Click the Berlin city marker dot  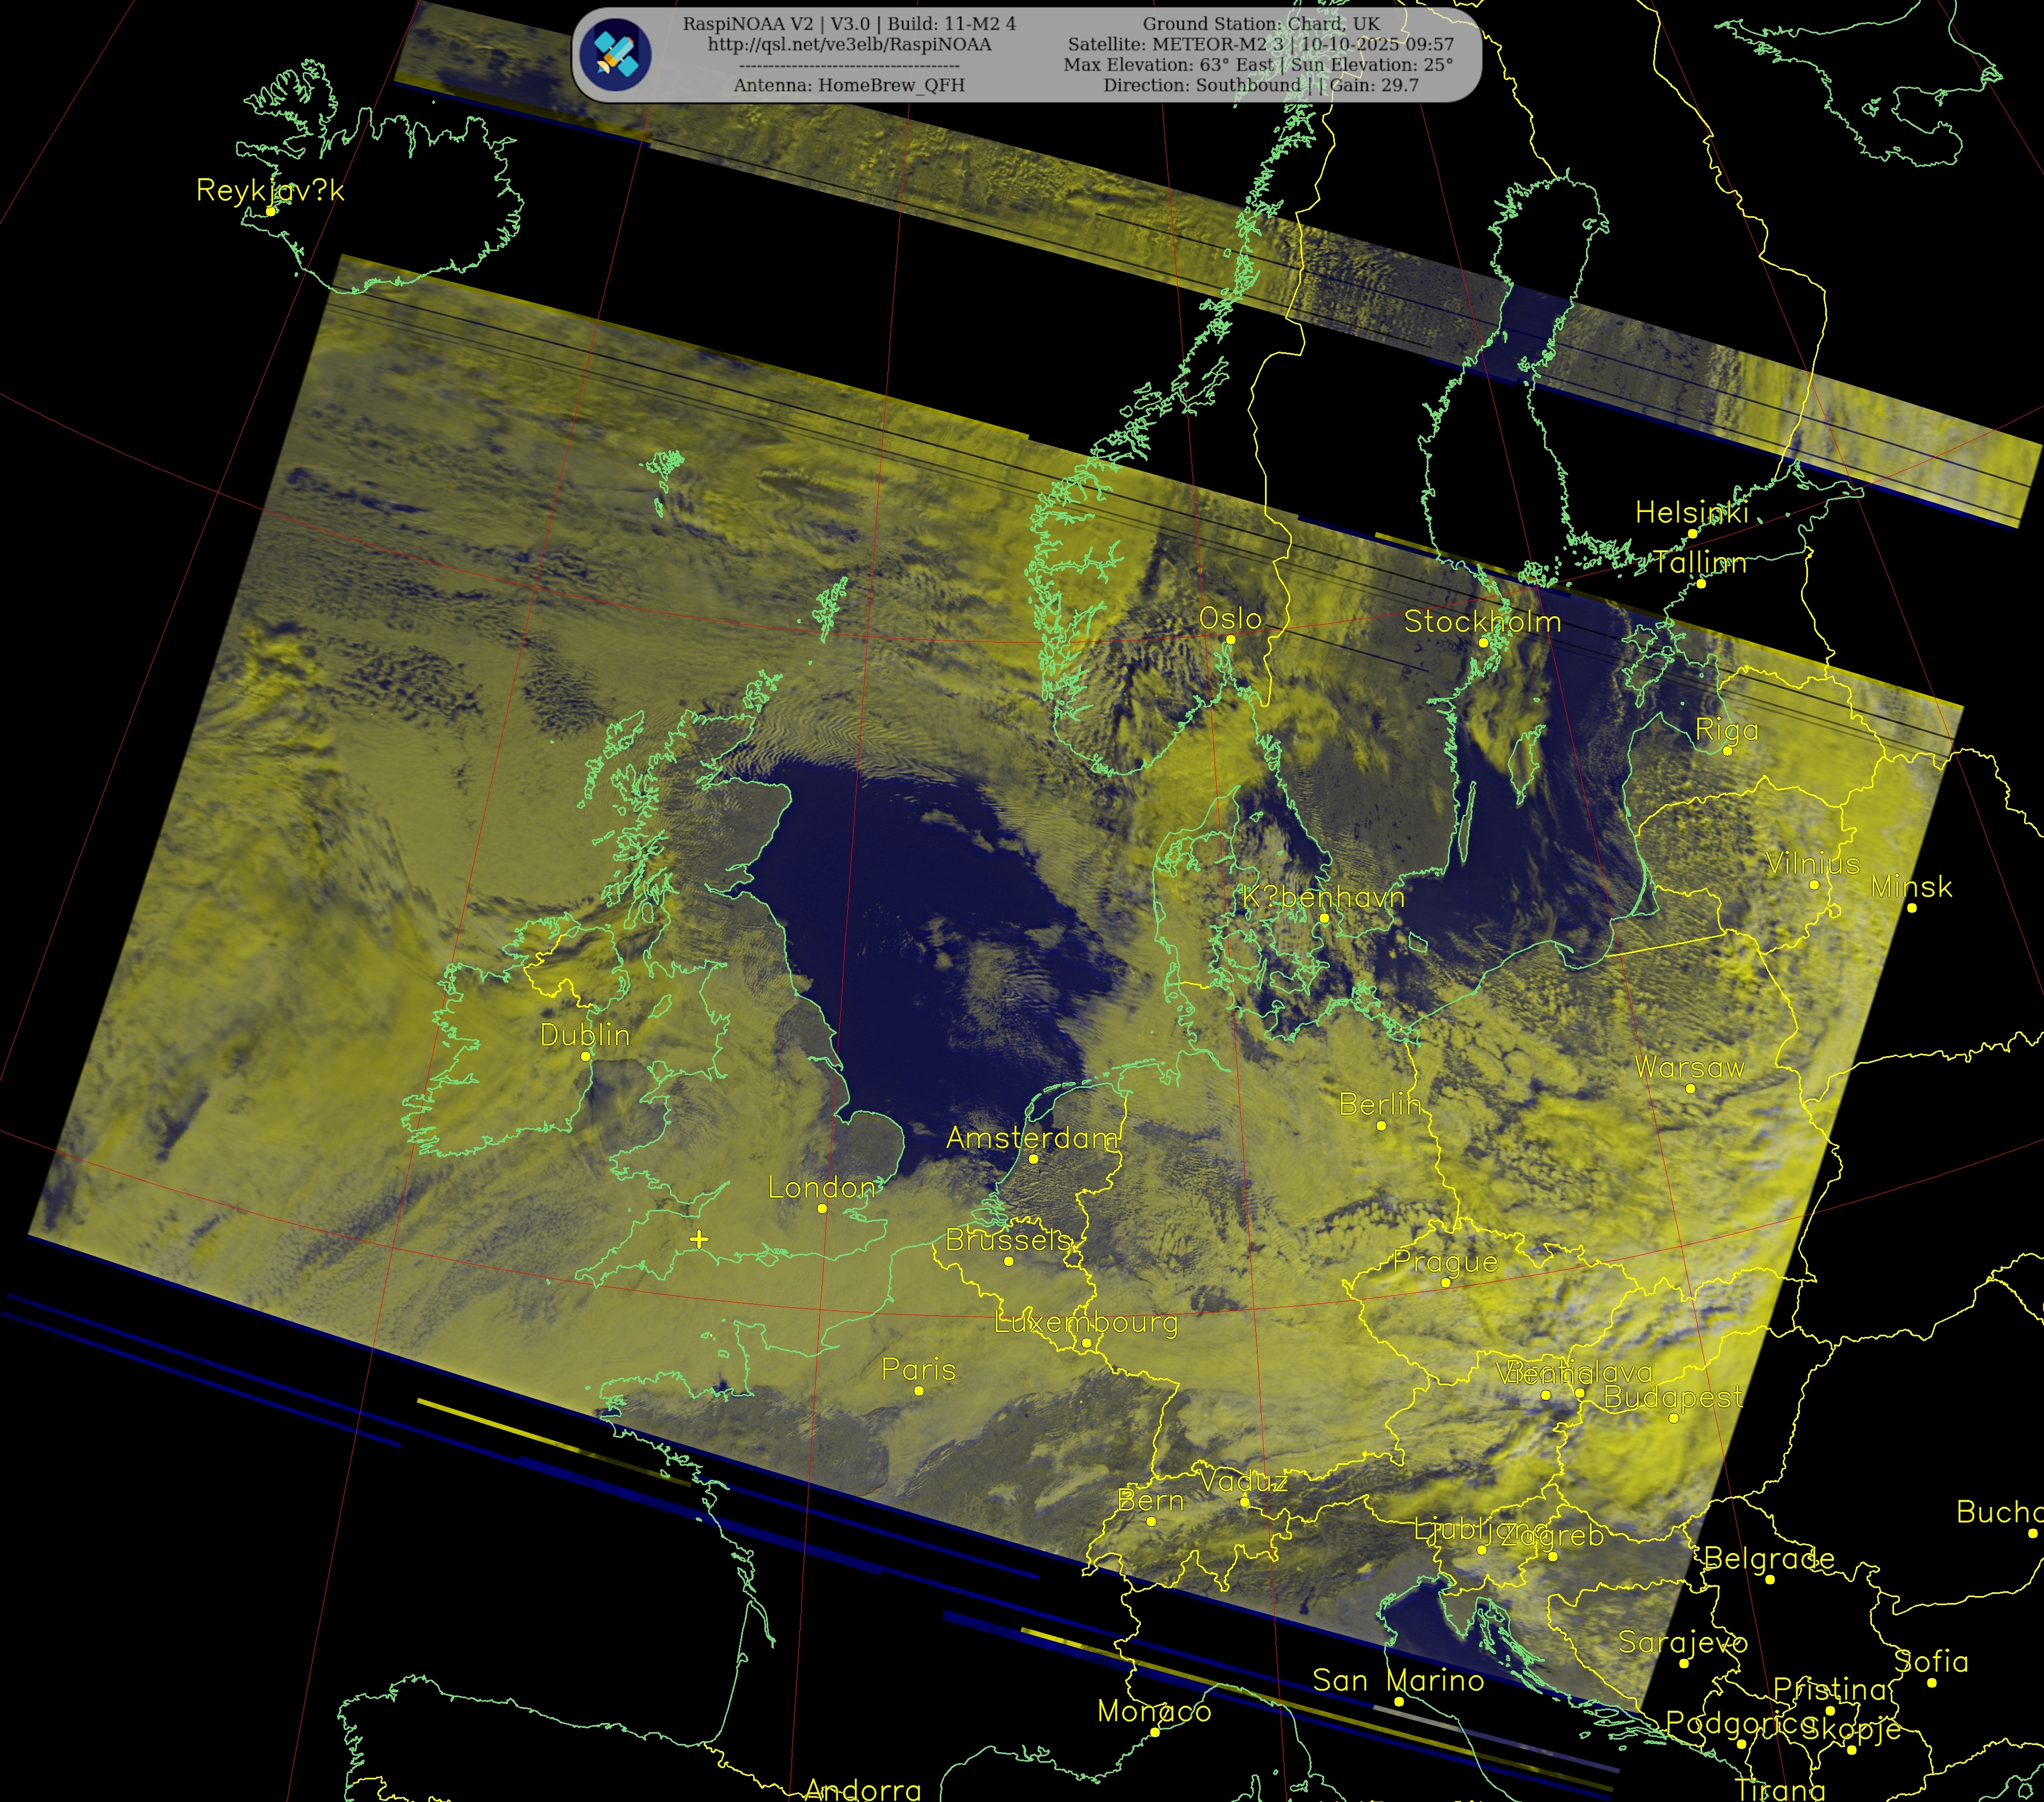1381,1126
